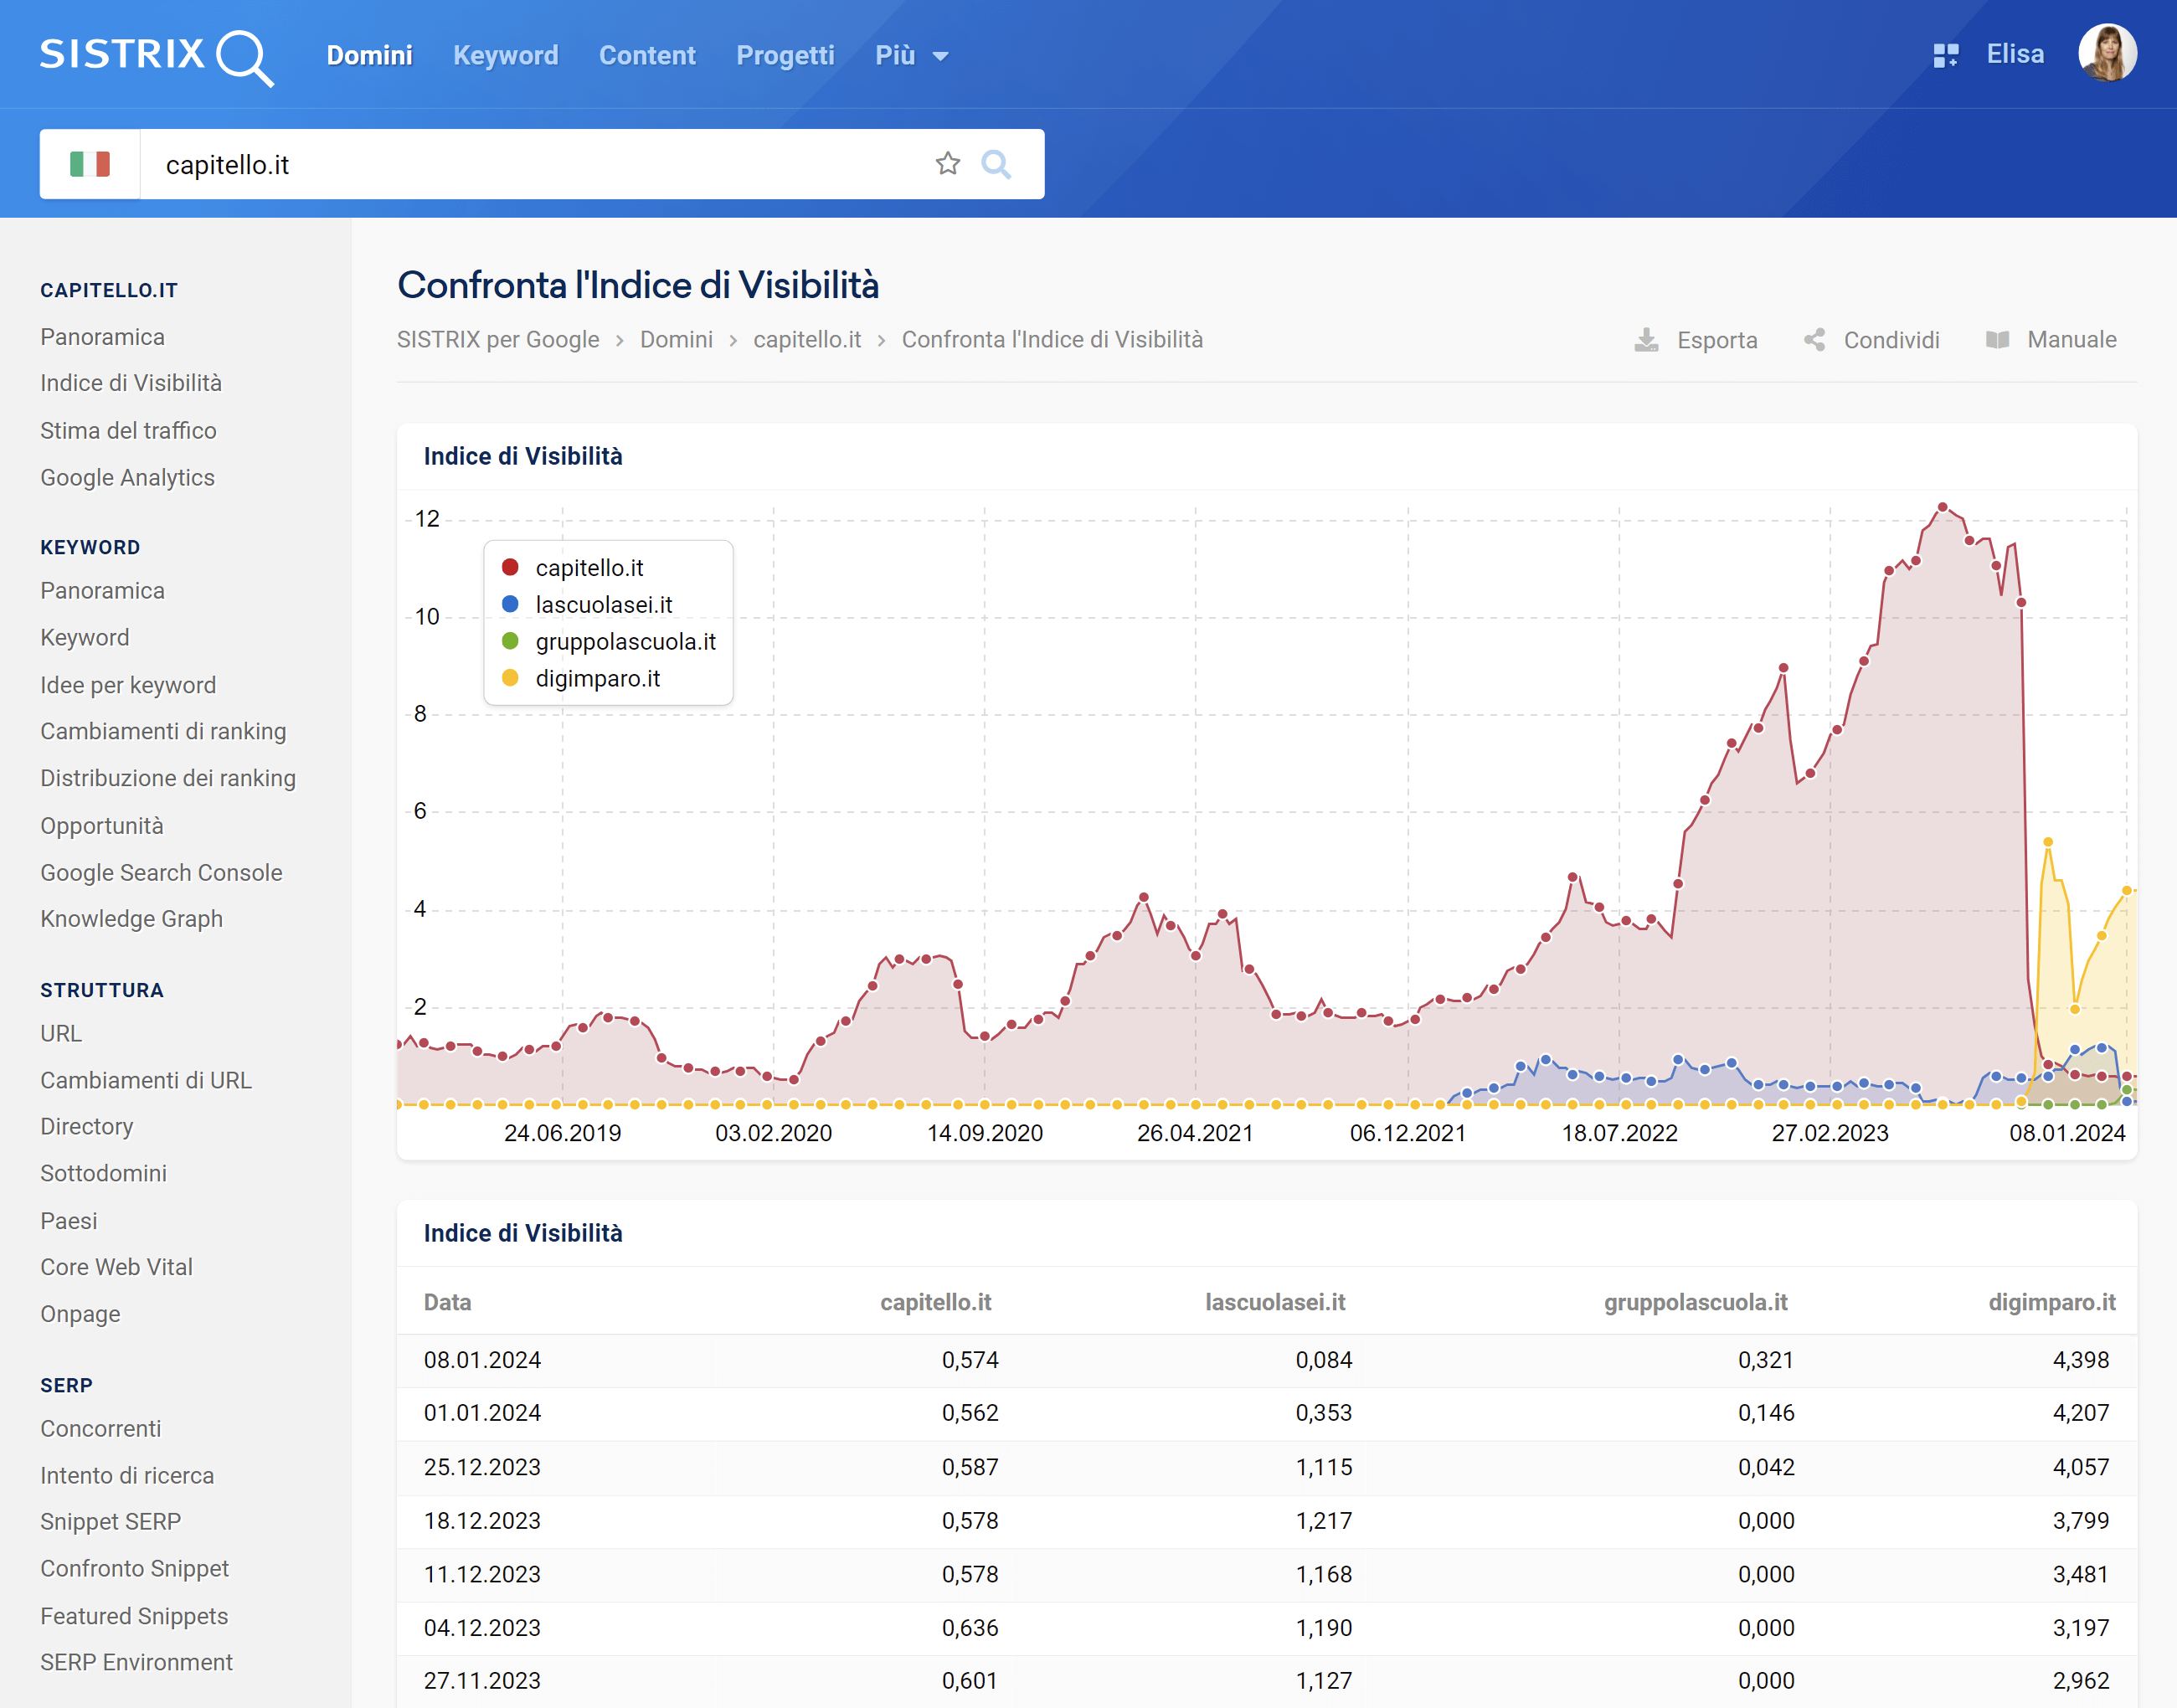Click the Data column header
Image resolution: width=2177 pixels, height=1708 pixels.
click(x=447, y=1302)
